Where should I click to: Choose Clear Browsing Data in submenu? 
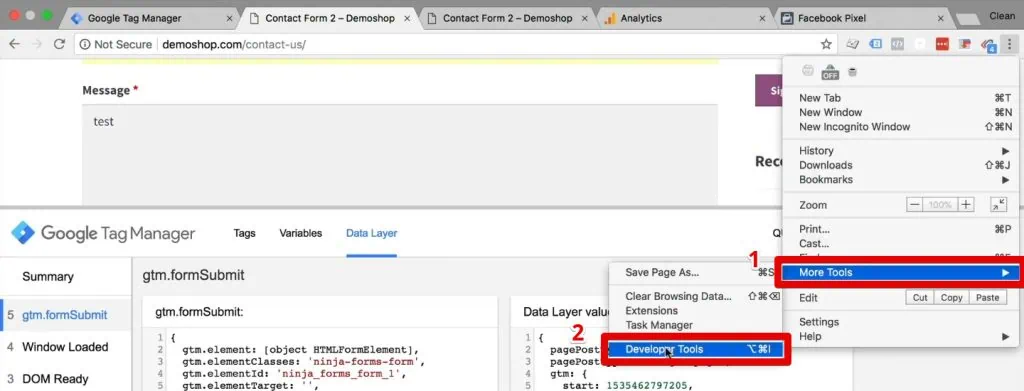[696, 296]
